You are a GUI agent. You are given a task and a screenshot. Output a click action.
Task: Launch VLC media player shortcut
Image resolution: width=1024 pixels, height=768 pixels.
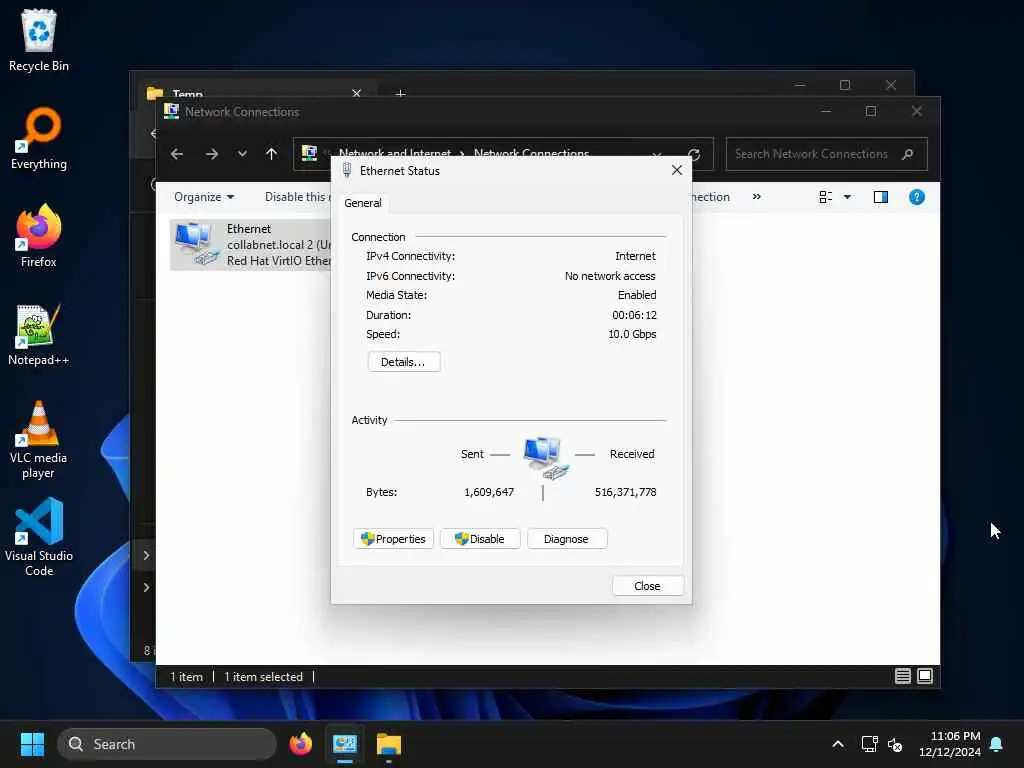coord(39,440)
